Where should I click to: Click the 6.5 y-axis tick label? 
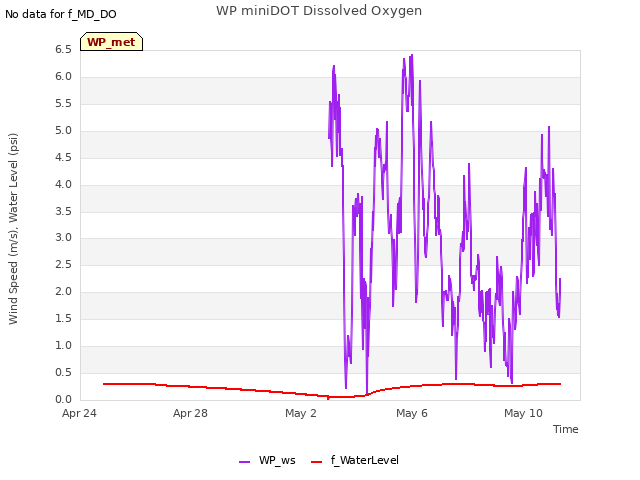63,50
